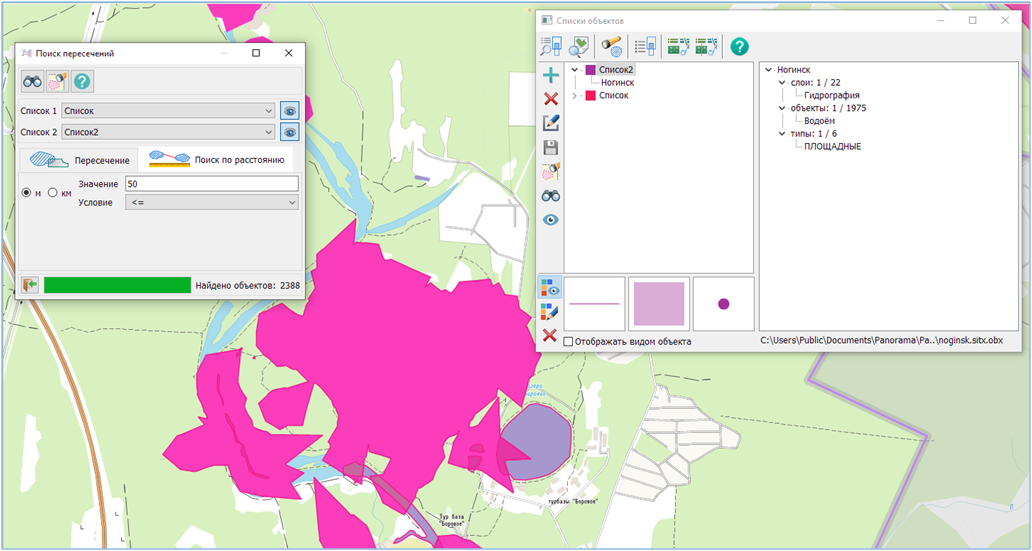Switch to the Пересечение tab

(x=80, y=160)
